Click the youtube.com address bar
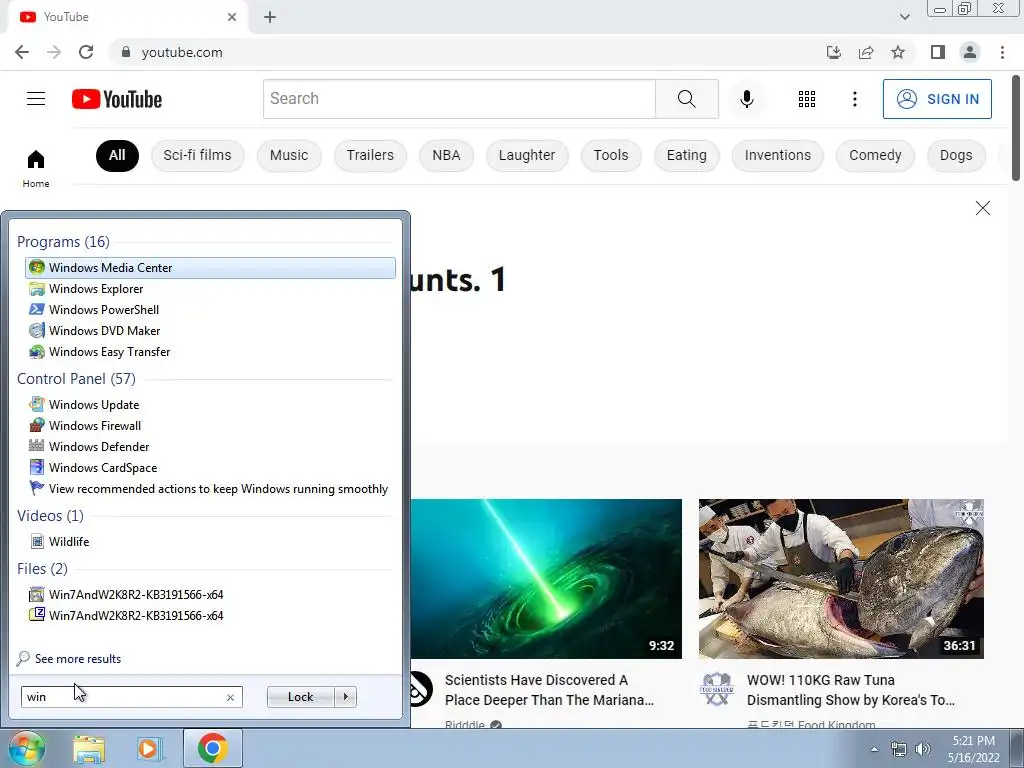 coord(464,52)
